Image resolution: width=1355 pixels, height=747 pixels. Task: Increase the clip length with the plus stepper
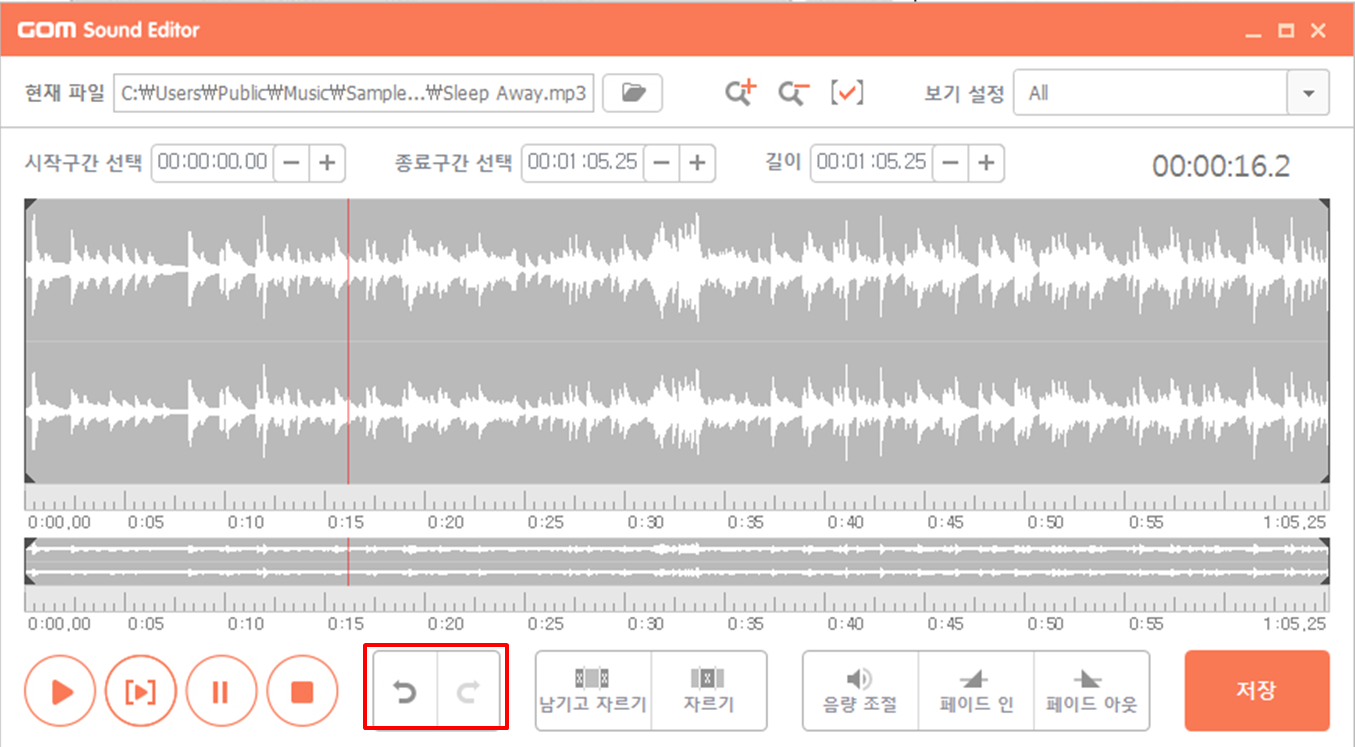tap(987, 163)
